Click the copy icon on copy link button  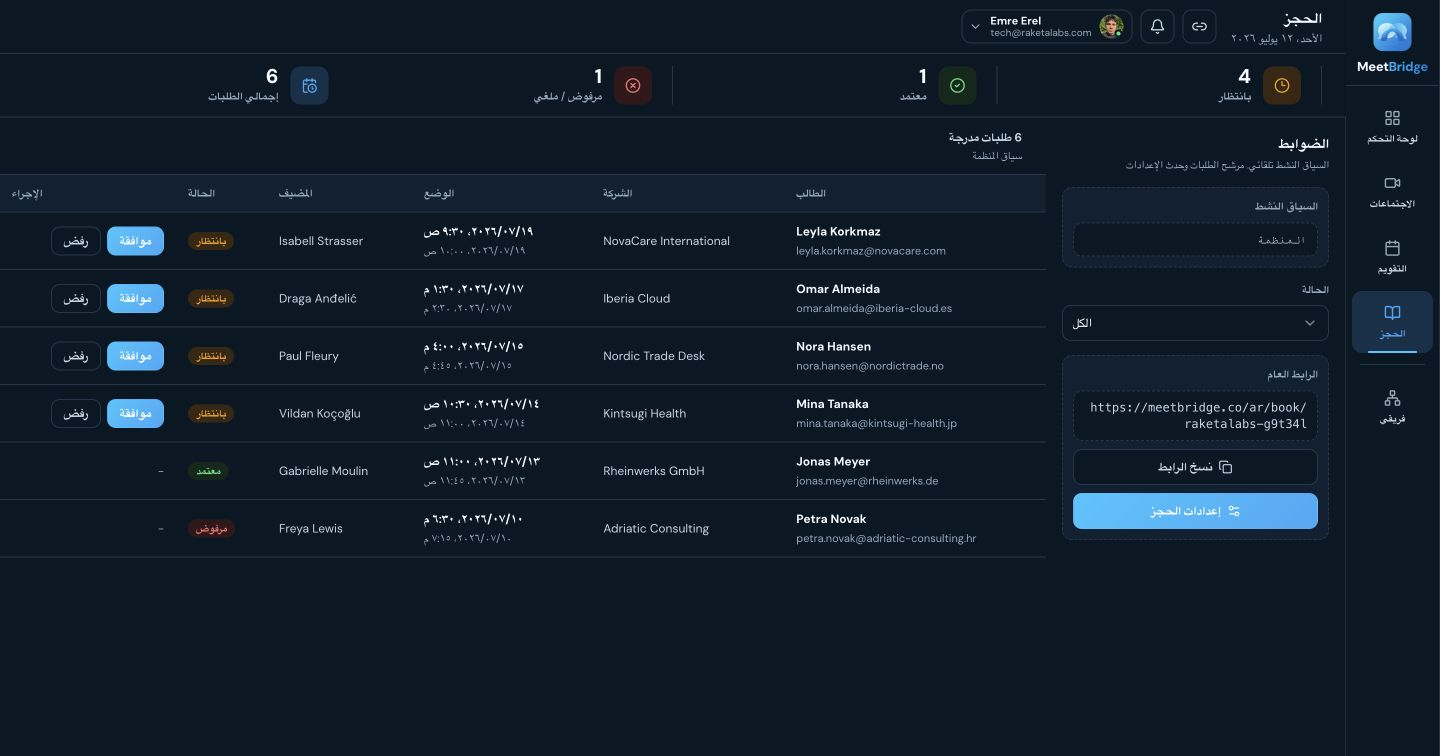1226,467
